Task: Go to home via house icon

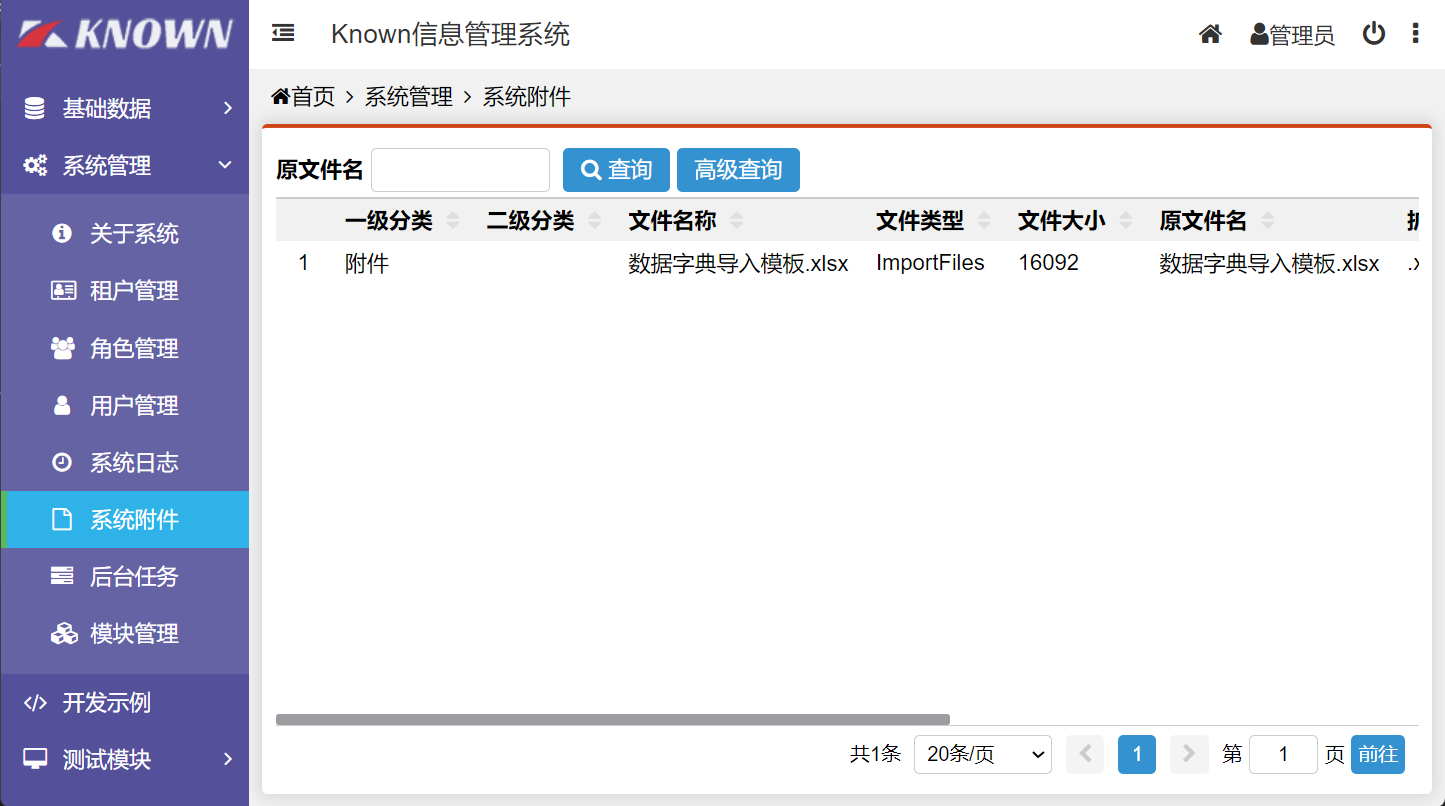Action: tap(1210, 34)
